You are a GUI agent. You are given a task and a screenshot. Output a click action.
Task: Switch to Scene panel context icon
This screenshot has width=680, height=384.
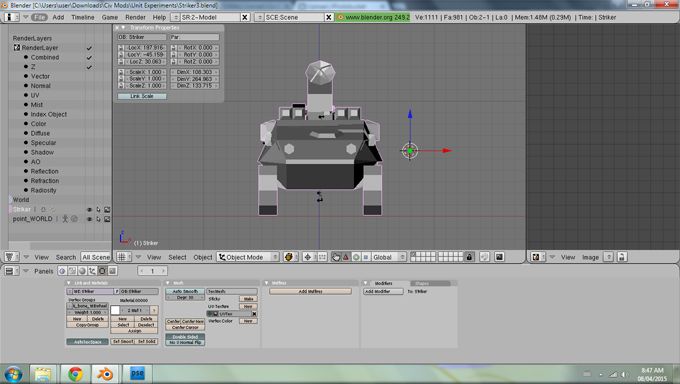pyautogui.click(x=112, y=271)
